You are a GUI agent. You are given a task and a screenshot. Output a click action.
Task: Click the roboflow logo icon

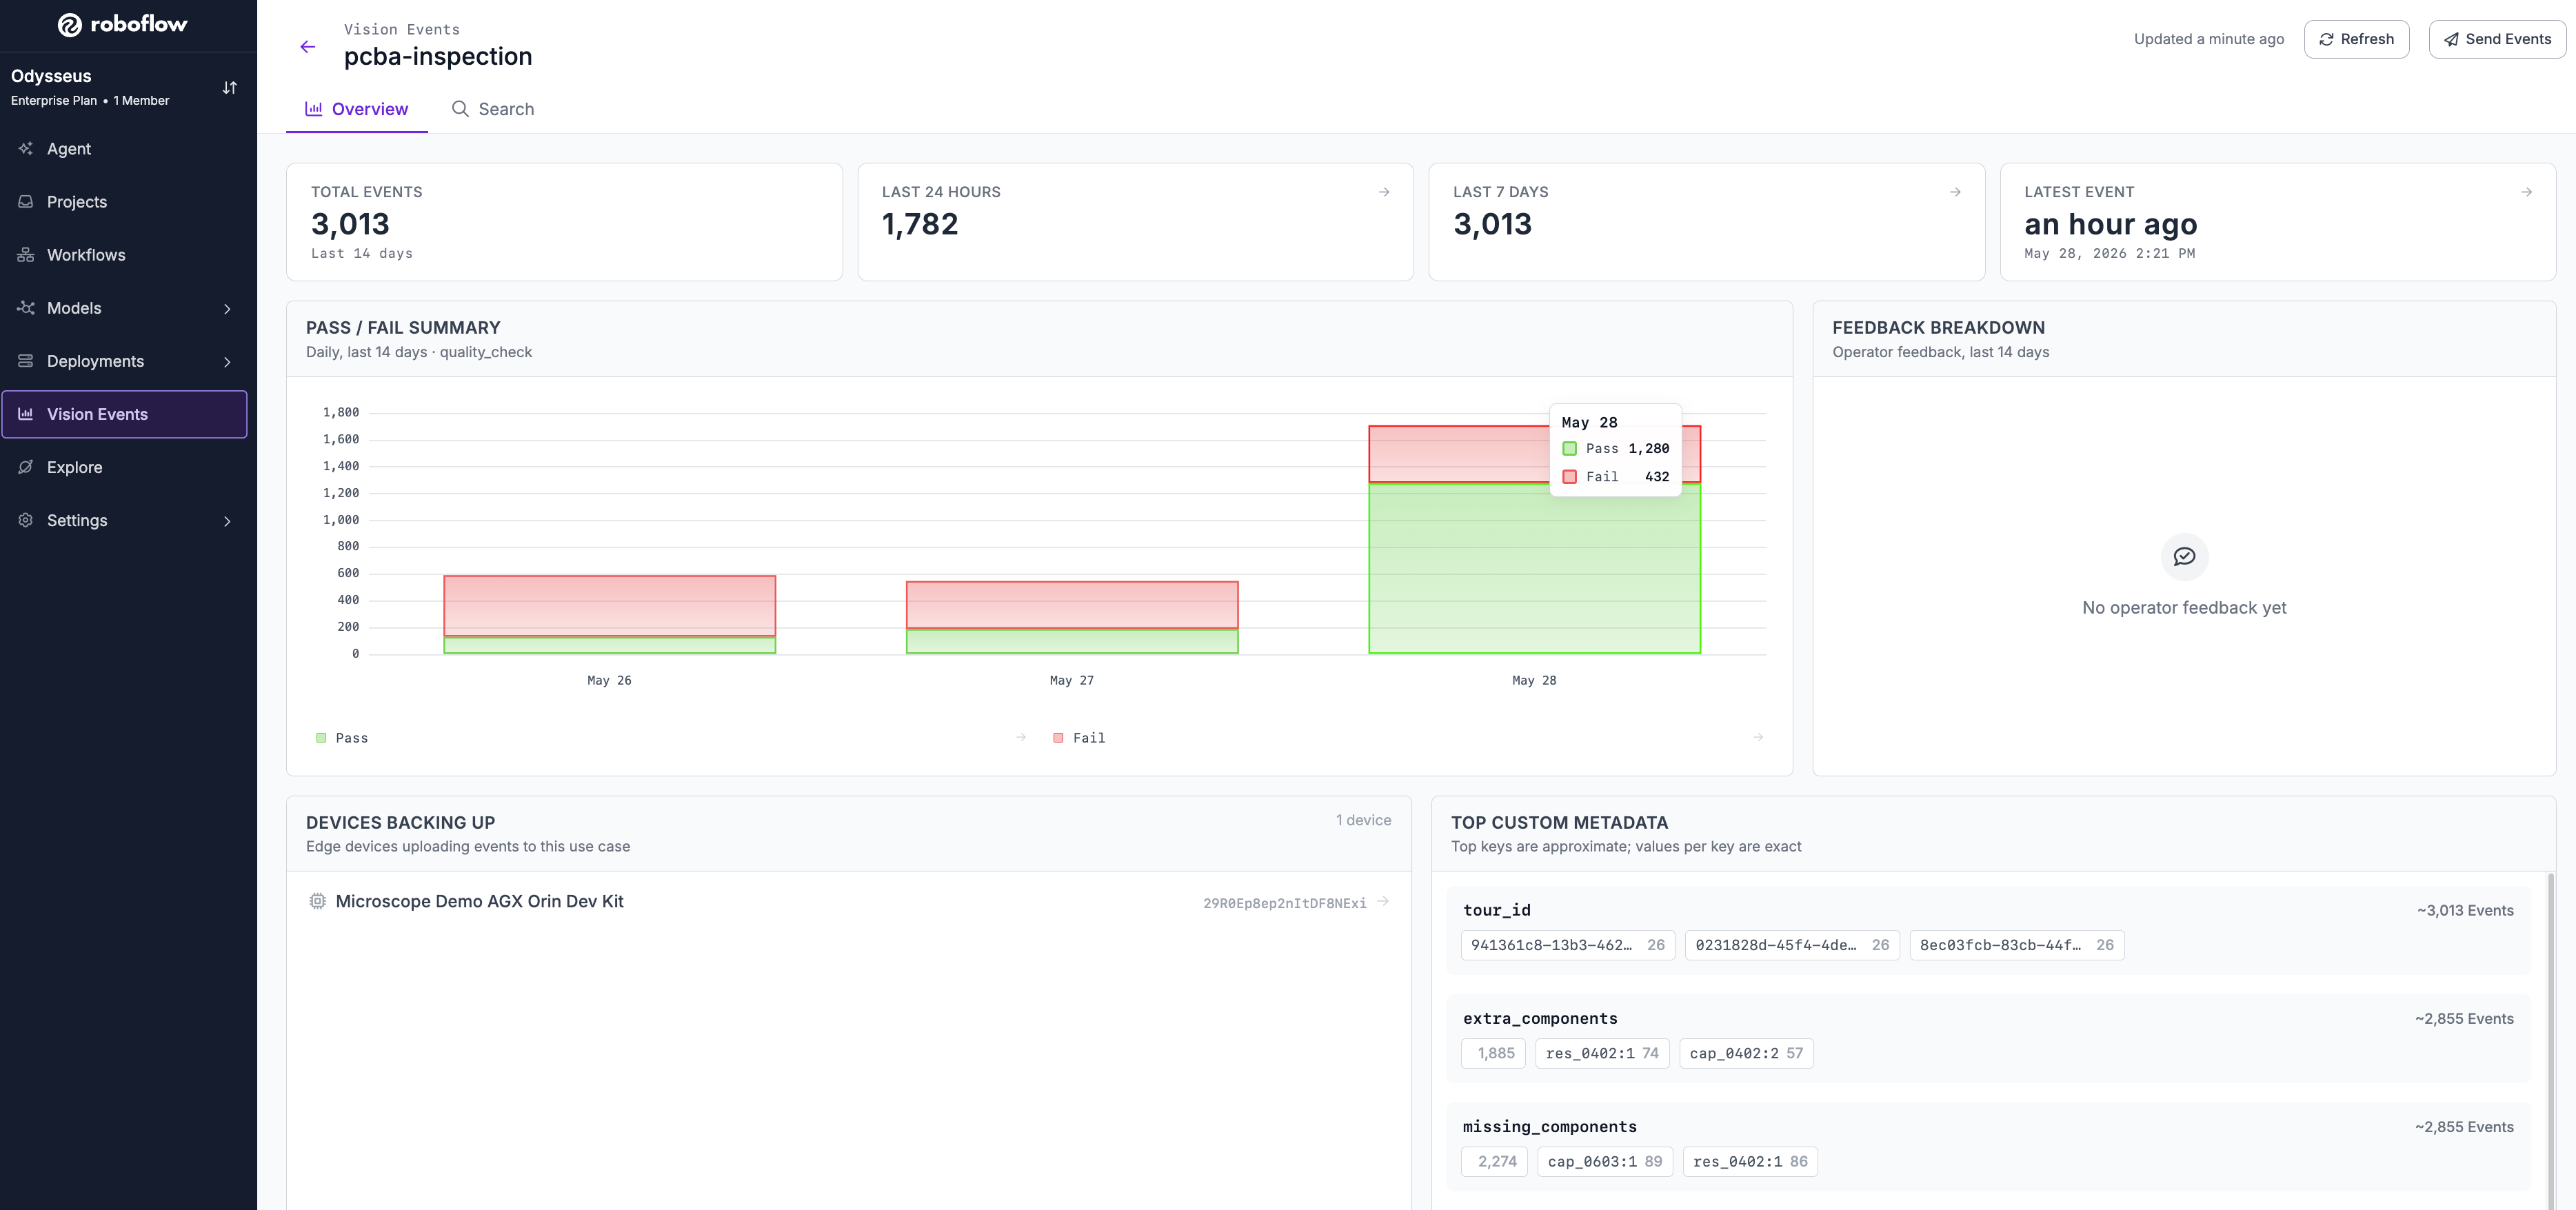pos(70,25)
